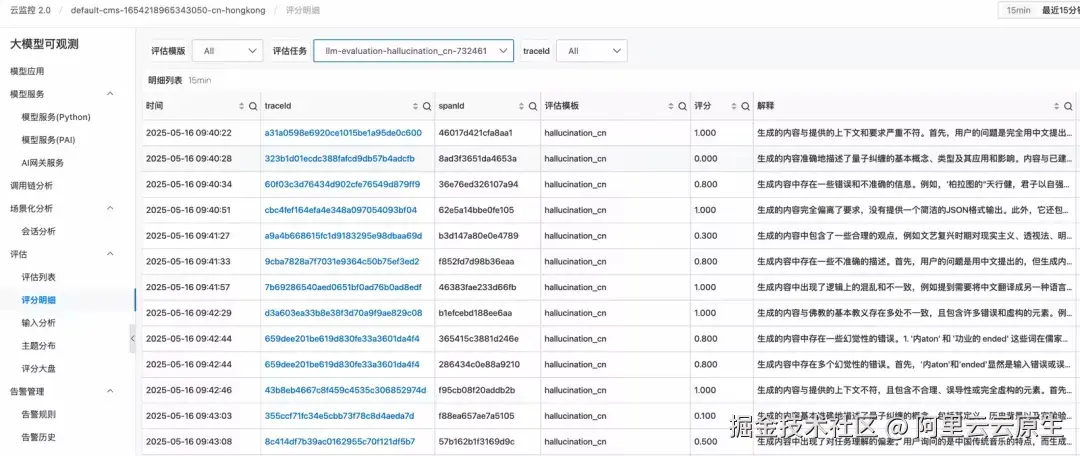
Task: Search within the traceId column
Action: click(426, 107)
